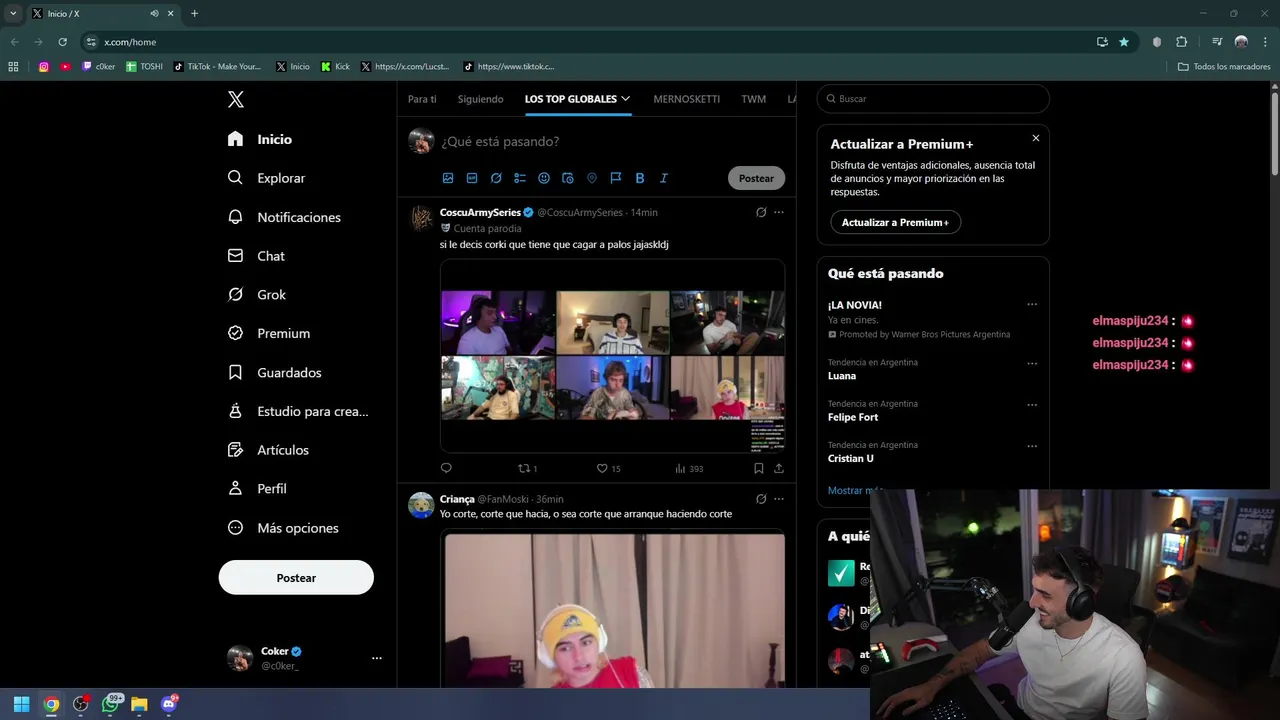
Task: Schedule the post via calendar icon
Action: click(568, 178)
